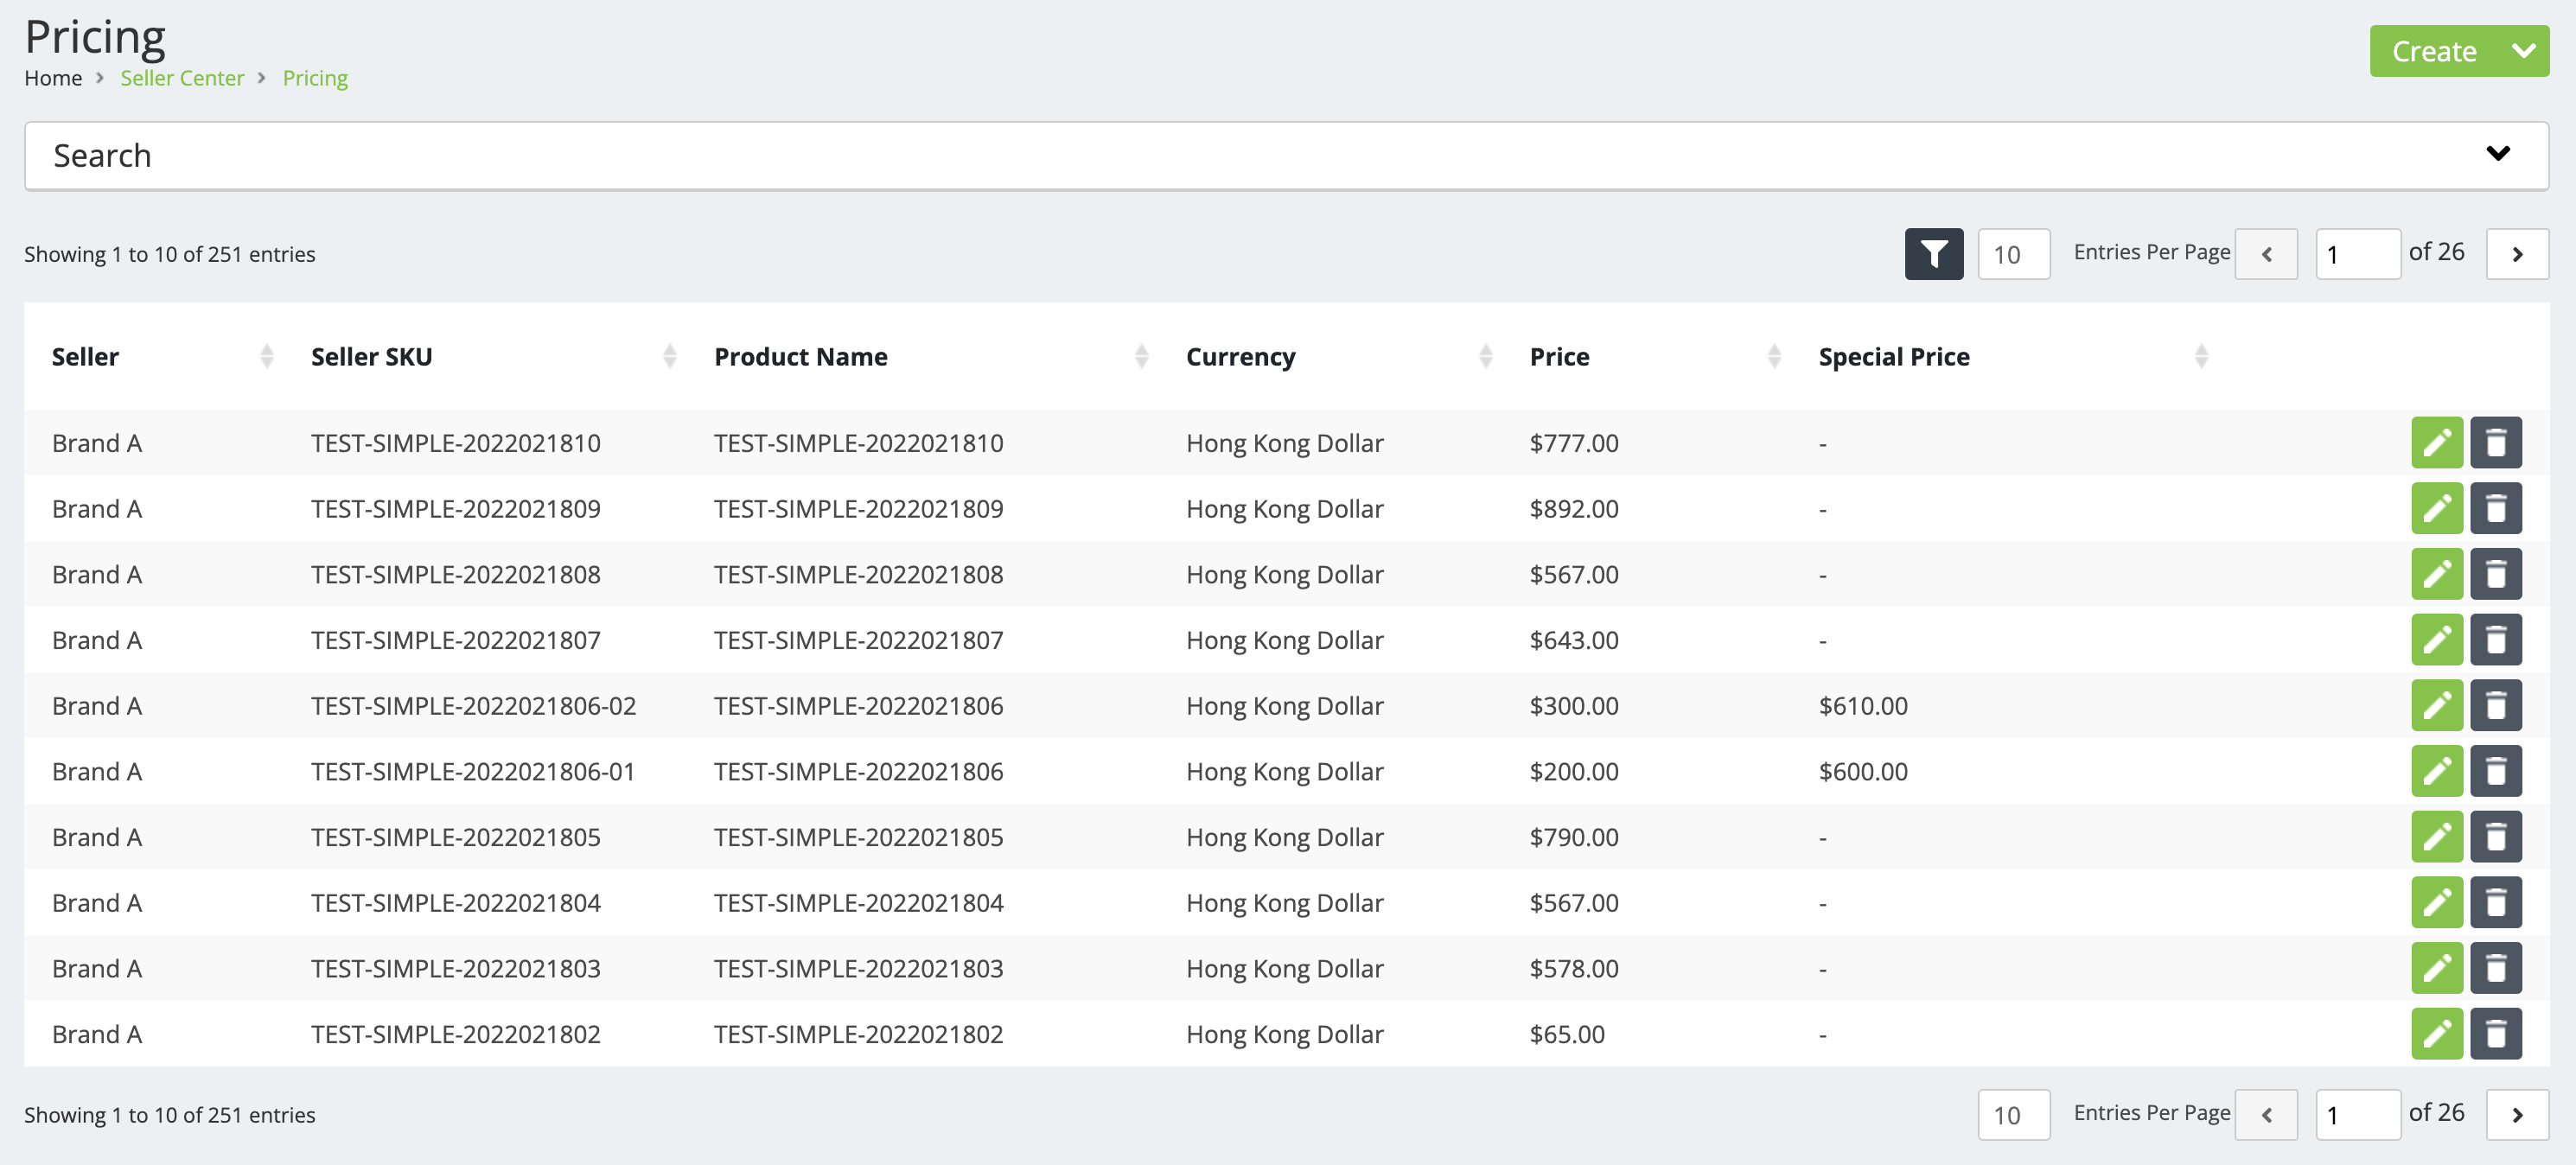Click the filter funnel icon
Screen dimensions: 2576x1165
tap(1933, 254)
